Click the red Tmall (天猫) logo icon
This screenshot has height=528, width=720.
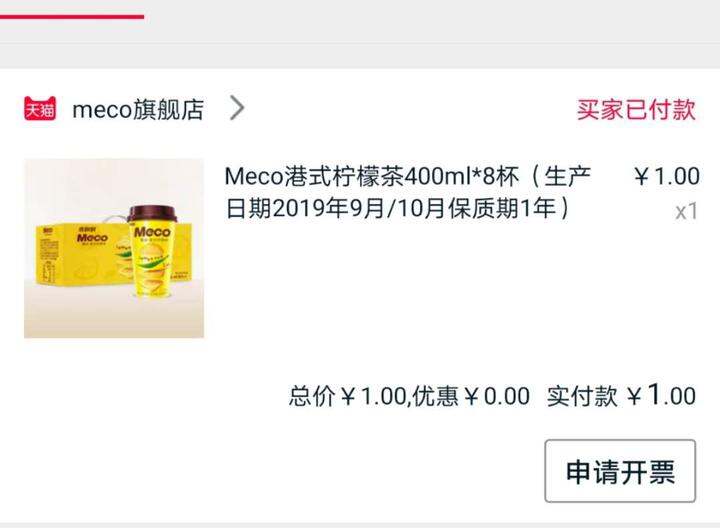[x=40, y=108]
